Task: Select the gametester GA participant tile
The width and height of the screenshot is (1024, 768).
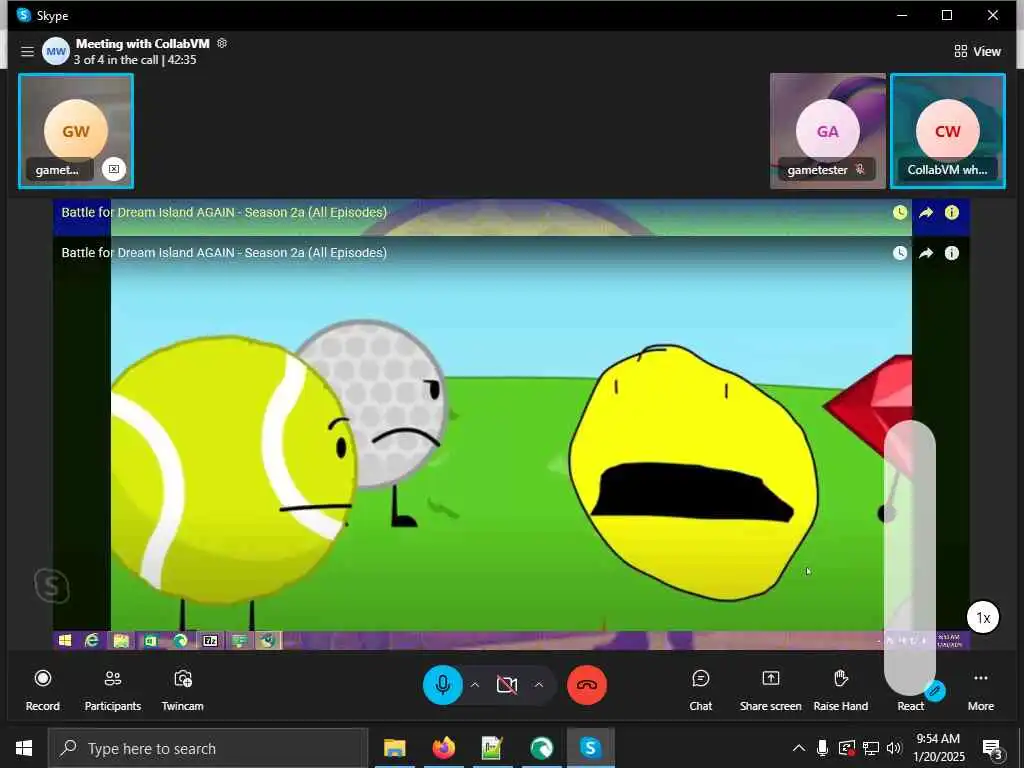Action: point(827,131)
